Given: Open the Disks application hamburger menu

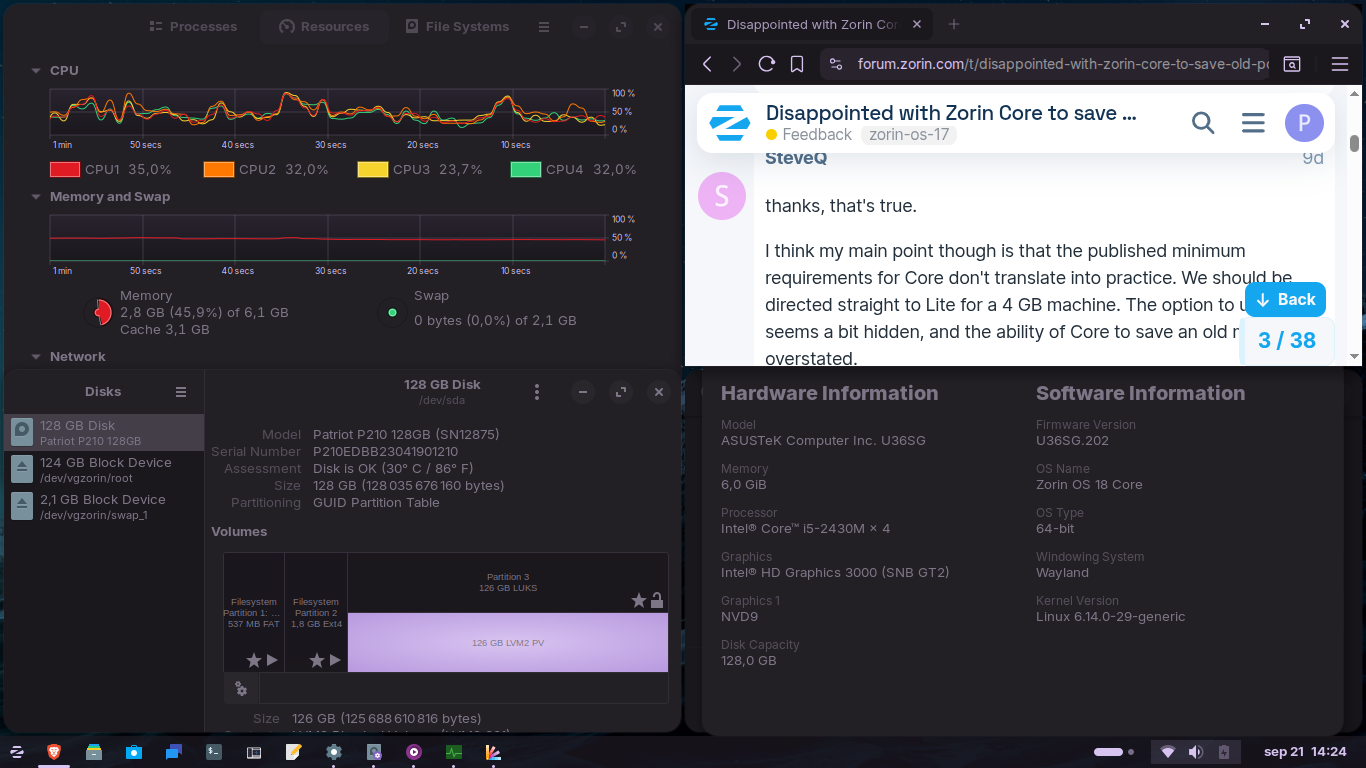Looking at the screenshot, I should pyautogui.click(x=181, y=392).
